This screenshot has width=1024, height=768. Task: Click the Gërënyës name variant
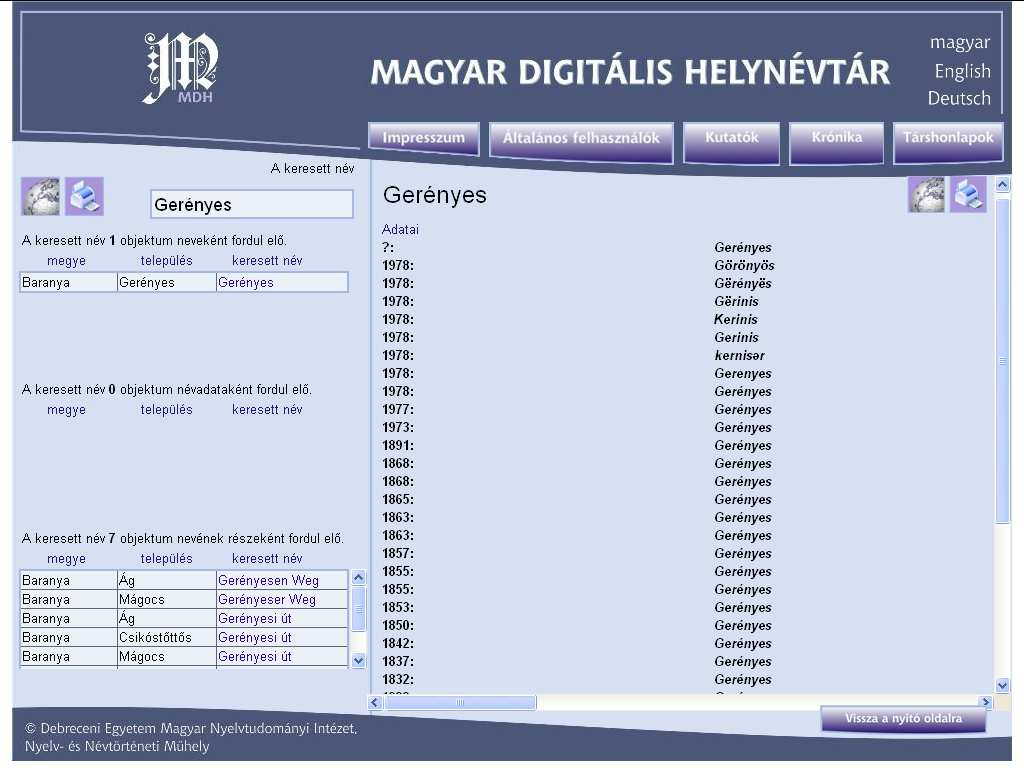[x=743, y=283]
